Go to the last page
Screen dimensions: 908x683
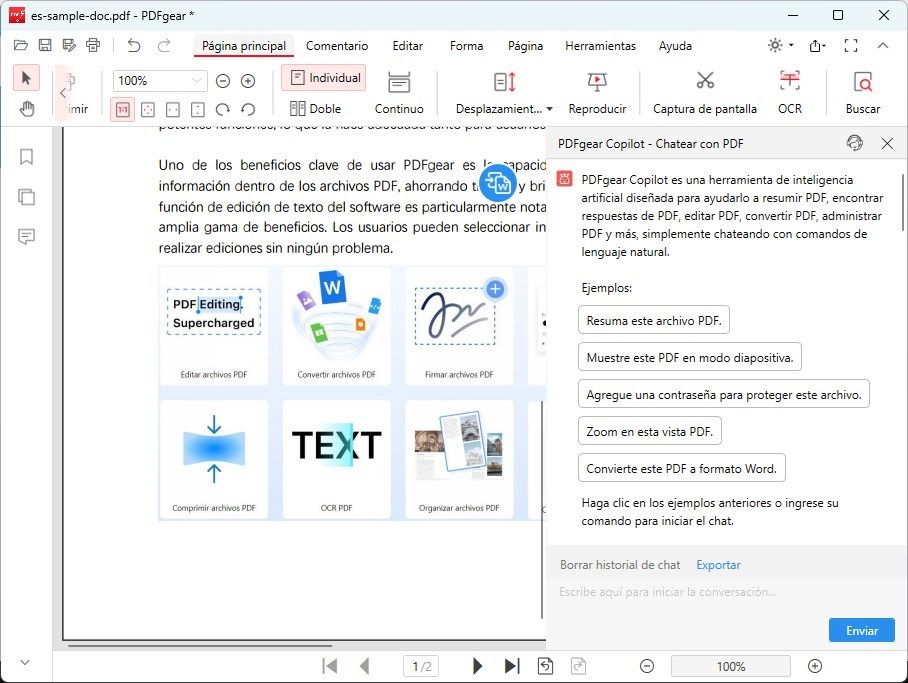point(512,666)
